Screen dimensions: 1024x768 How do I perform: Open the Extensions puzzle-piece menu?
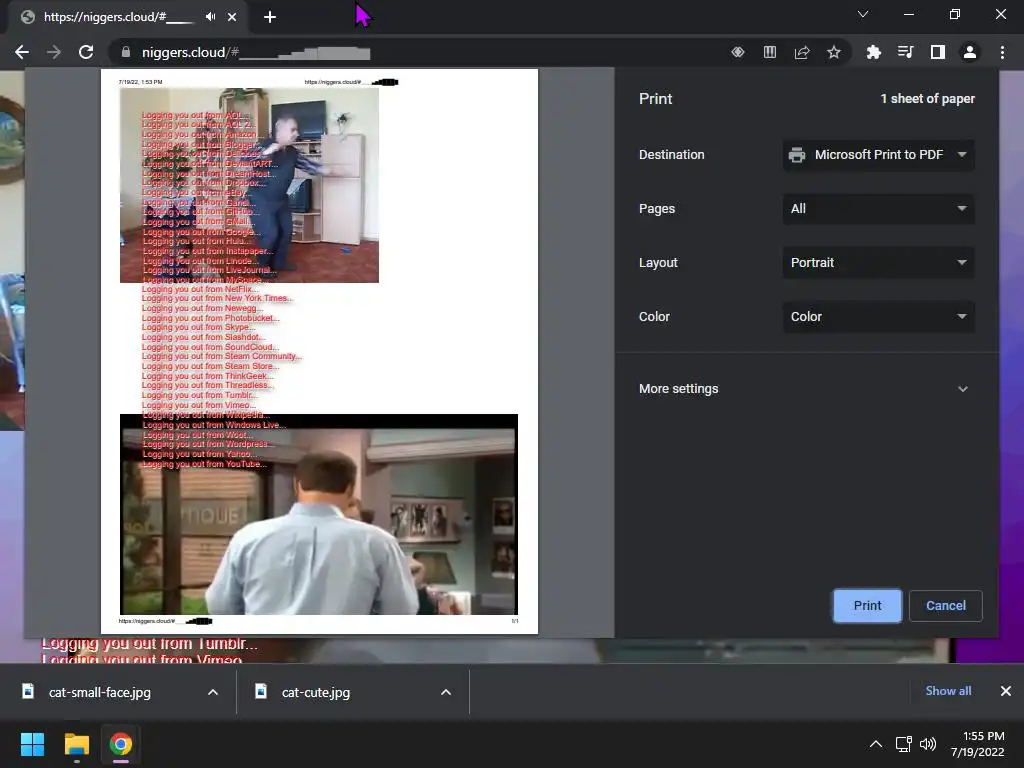(873, 52)
